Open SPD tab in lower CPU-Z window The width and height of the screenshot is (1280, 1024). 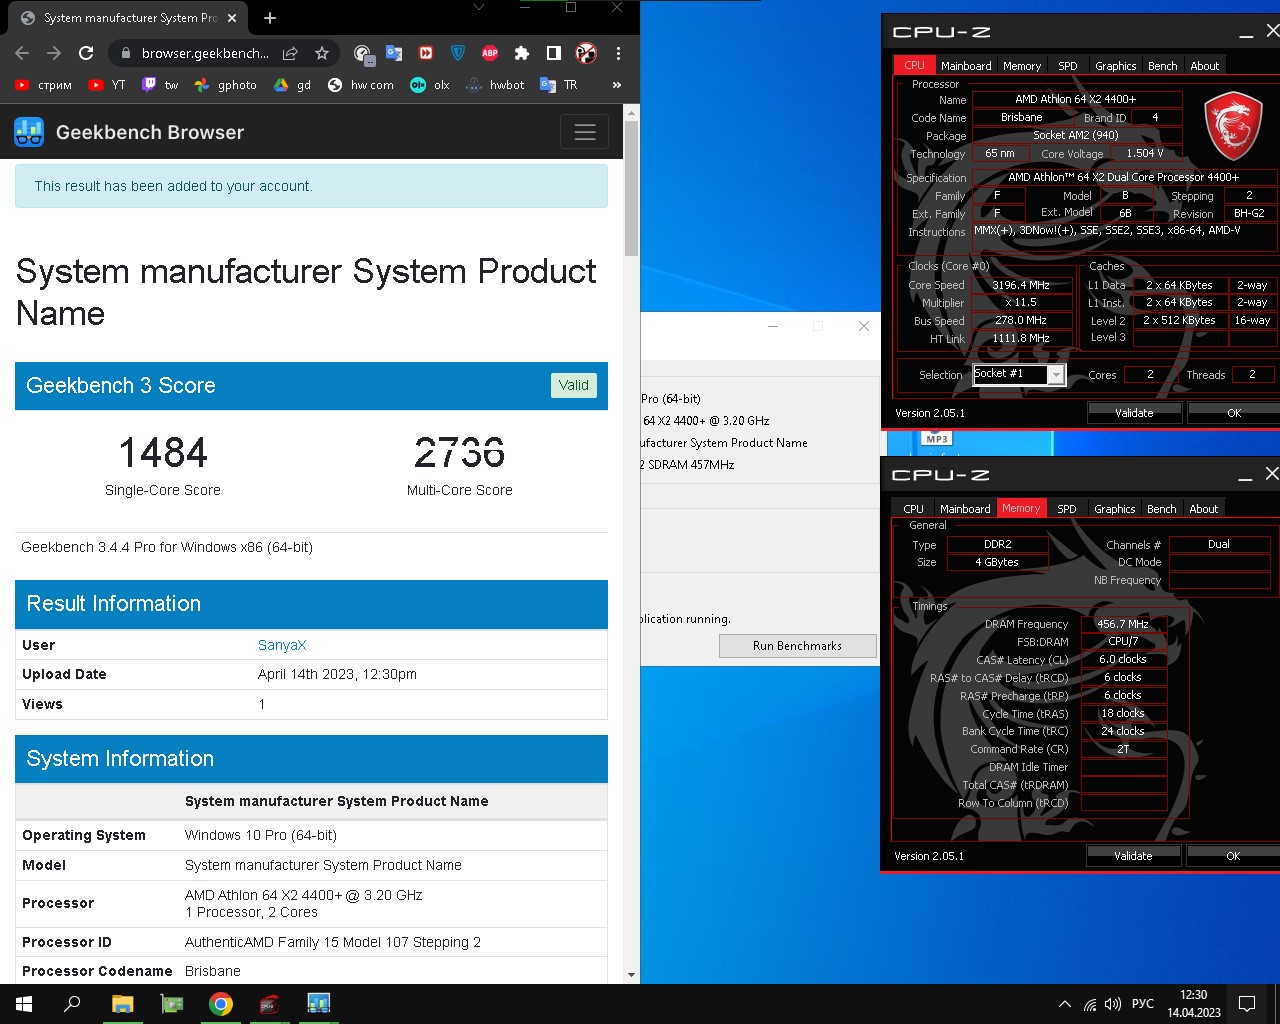pyautogui.click(x=1067, y=509)
